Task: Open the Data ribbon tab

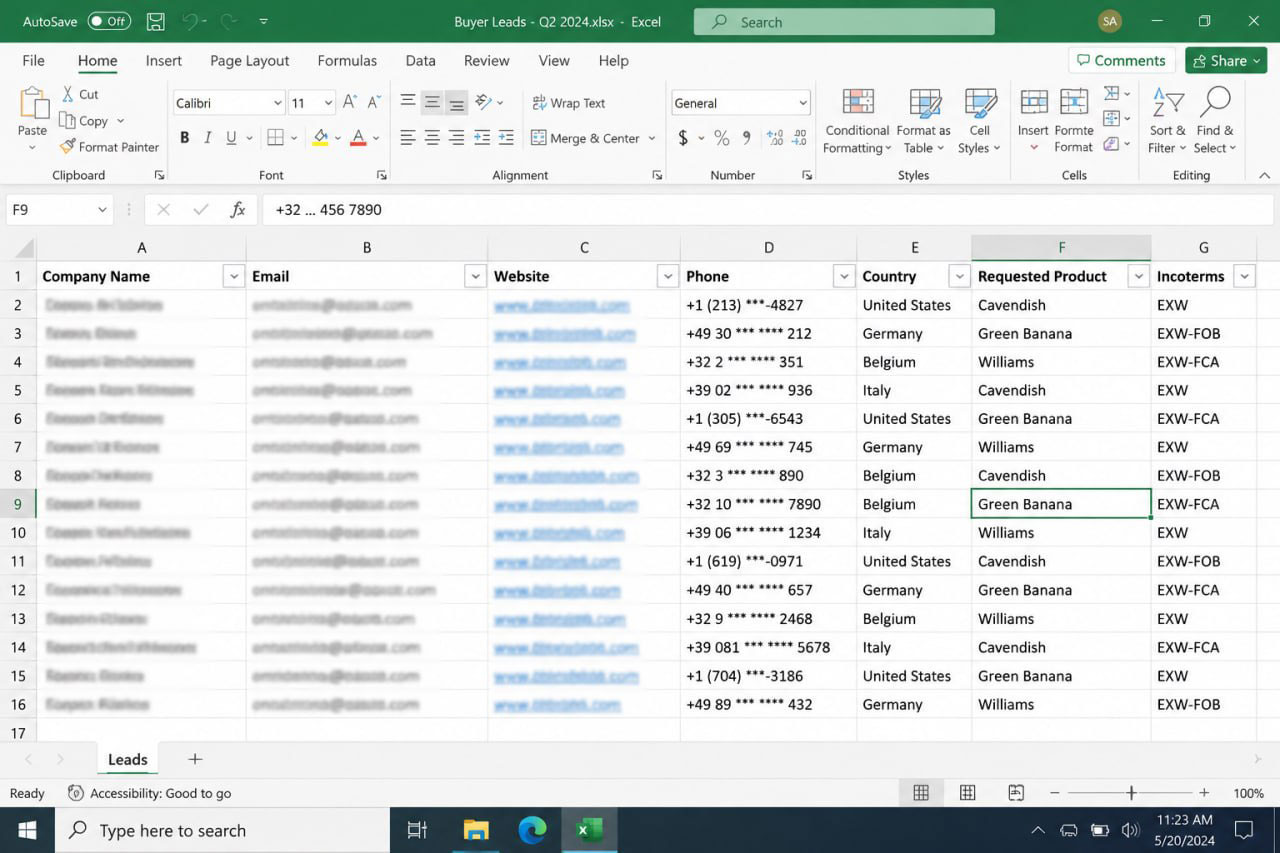Action: click(420, 60)
